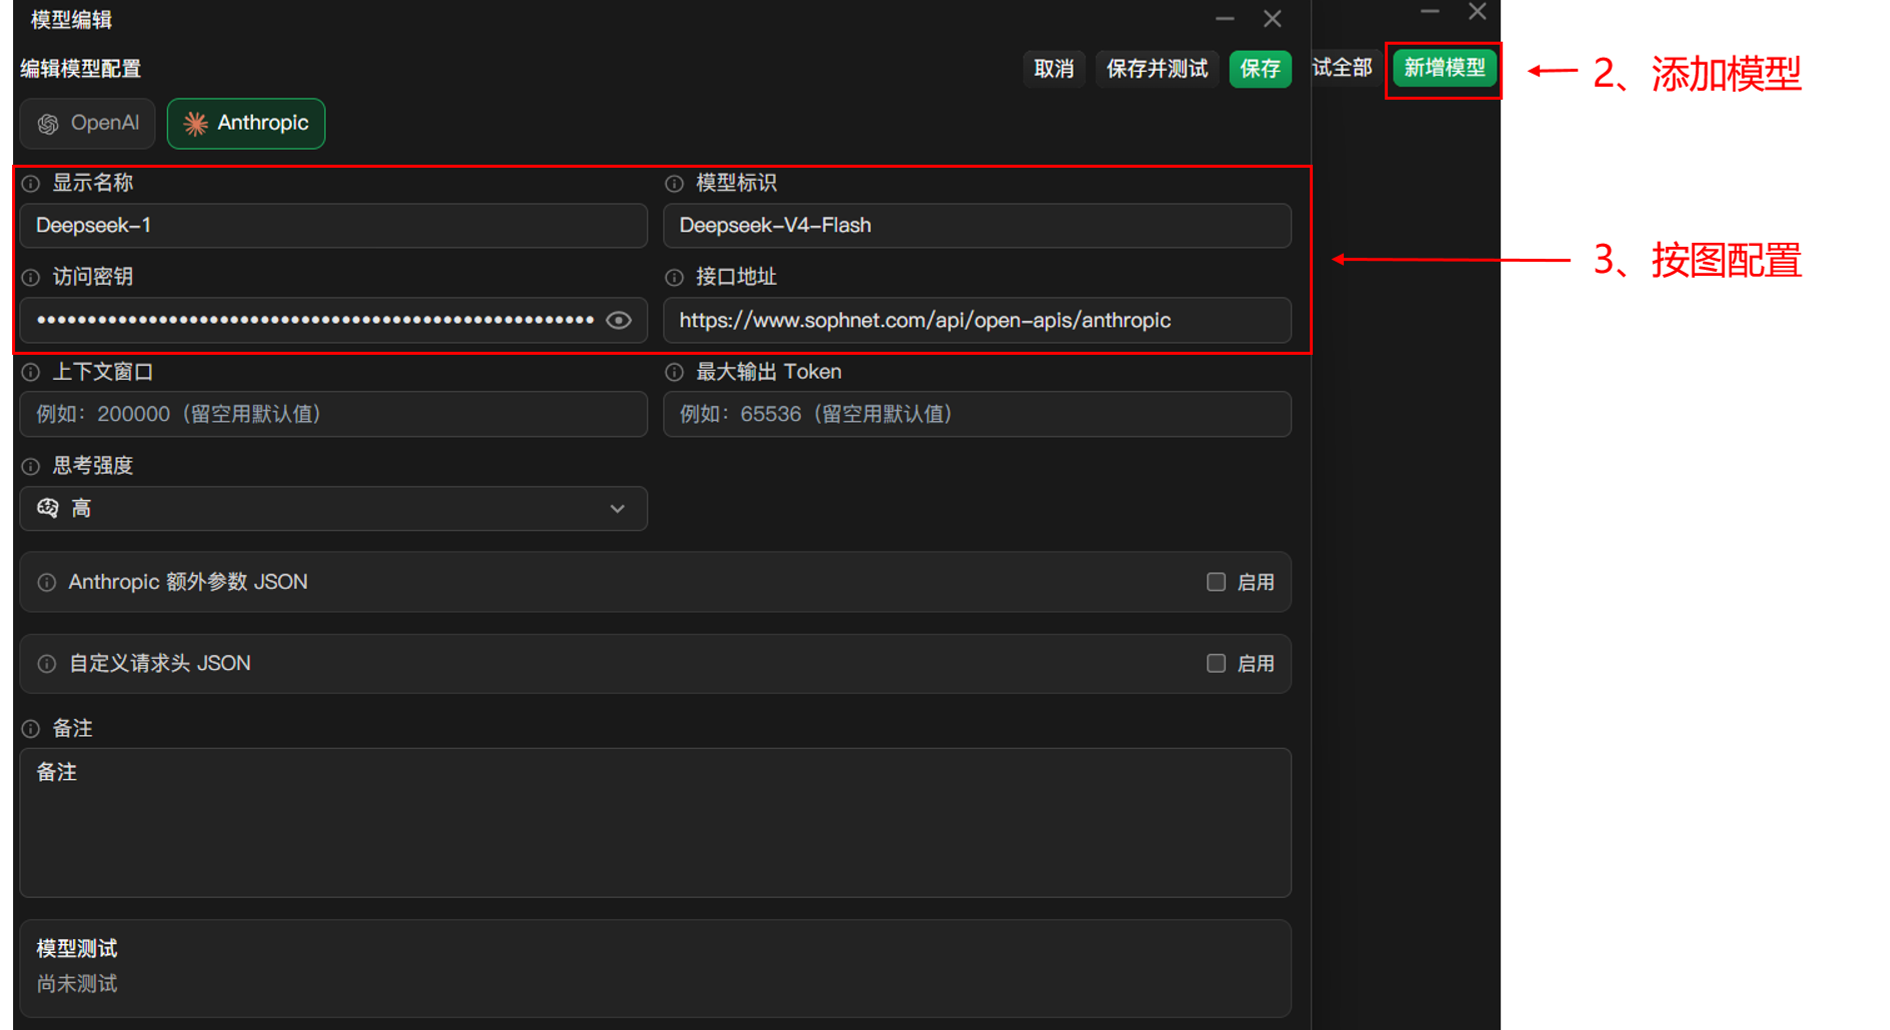Viewport: 1890px width, 1030px height.
Task: Click the 取消 button
Action: pyautogui.click(x=1054, y=69)
